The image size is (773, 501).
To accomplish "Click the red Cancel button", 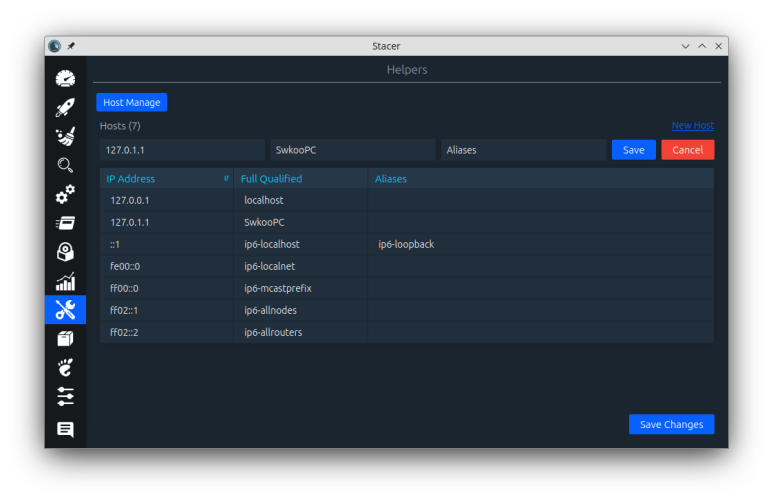I will 688,150.
